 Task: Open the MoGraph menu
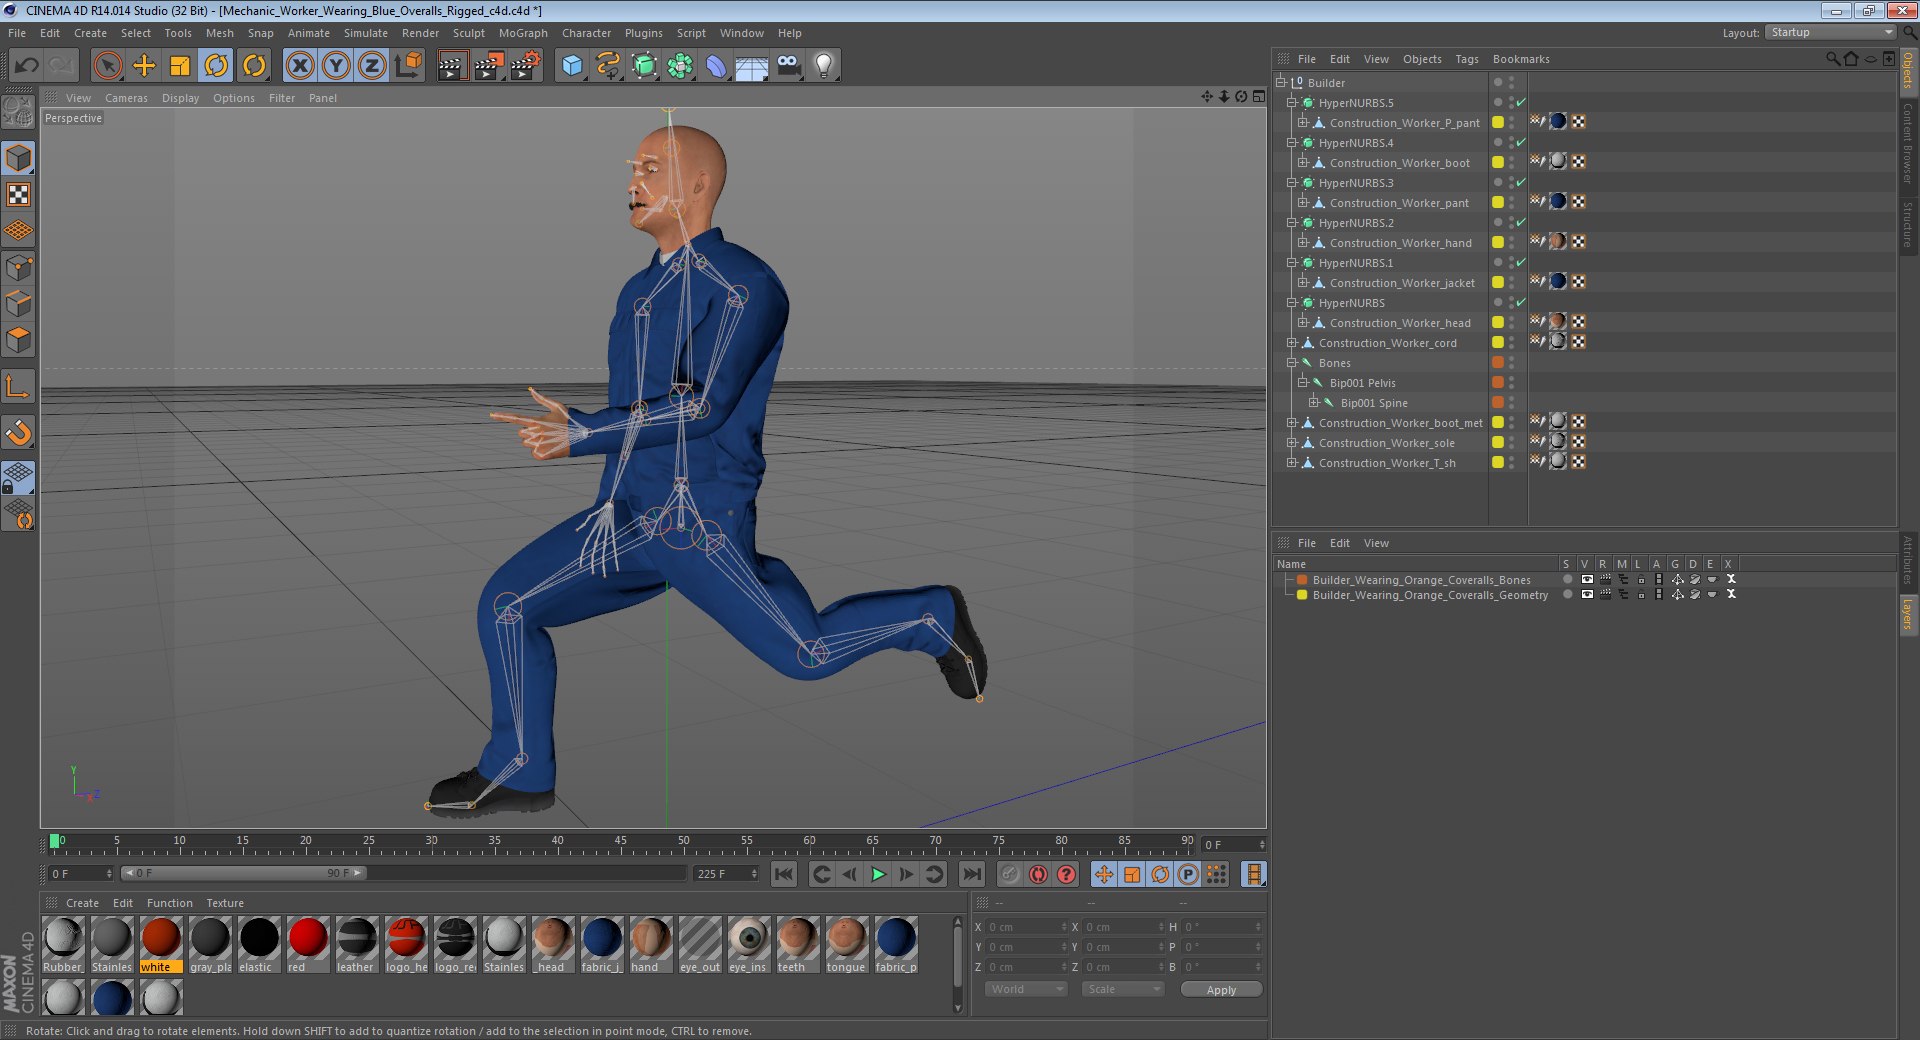pos(523,33)
